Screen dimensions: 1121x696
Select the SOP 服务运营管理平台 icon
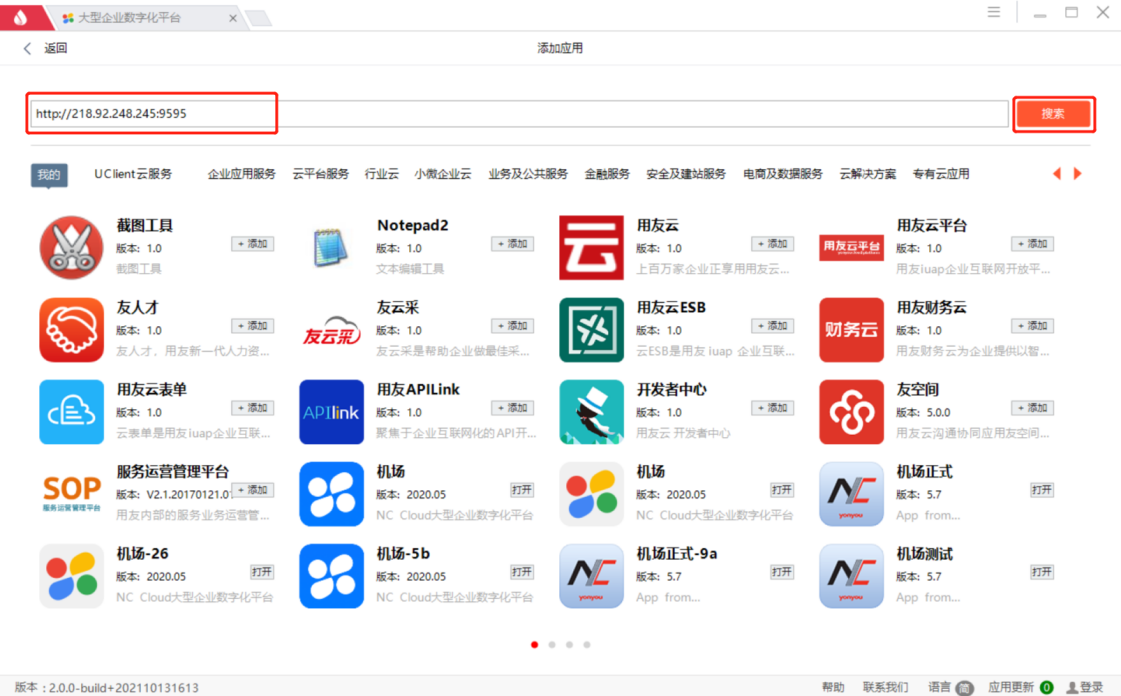click(x=71, y=493)
